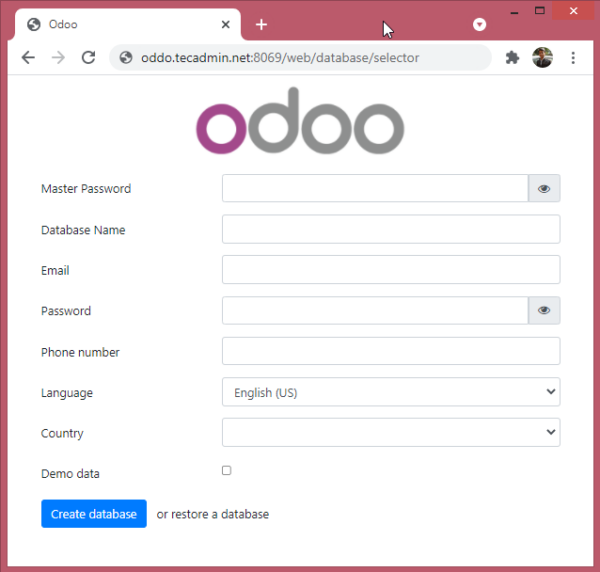The image size is (600, 572).
Task: Close the Odoo tab
Action: coord(227,24)
